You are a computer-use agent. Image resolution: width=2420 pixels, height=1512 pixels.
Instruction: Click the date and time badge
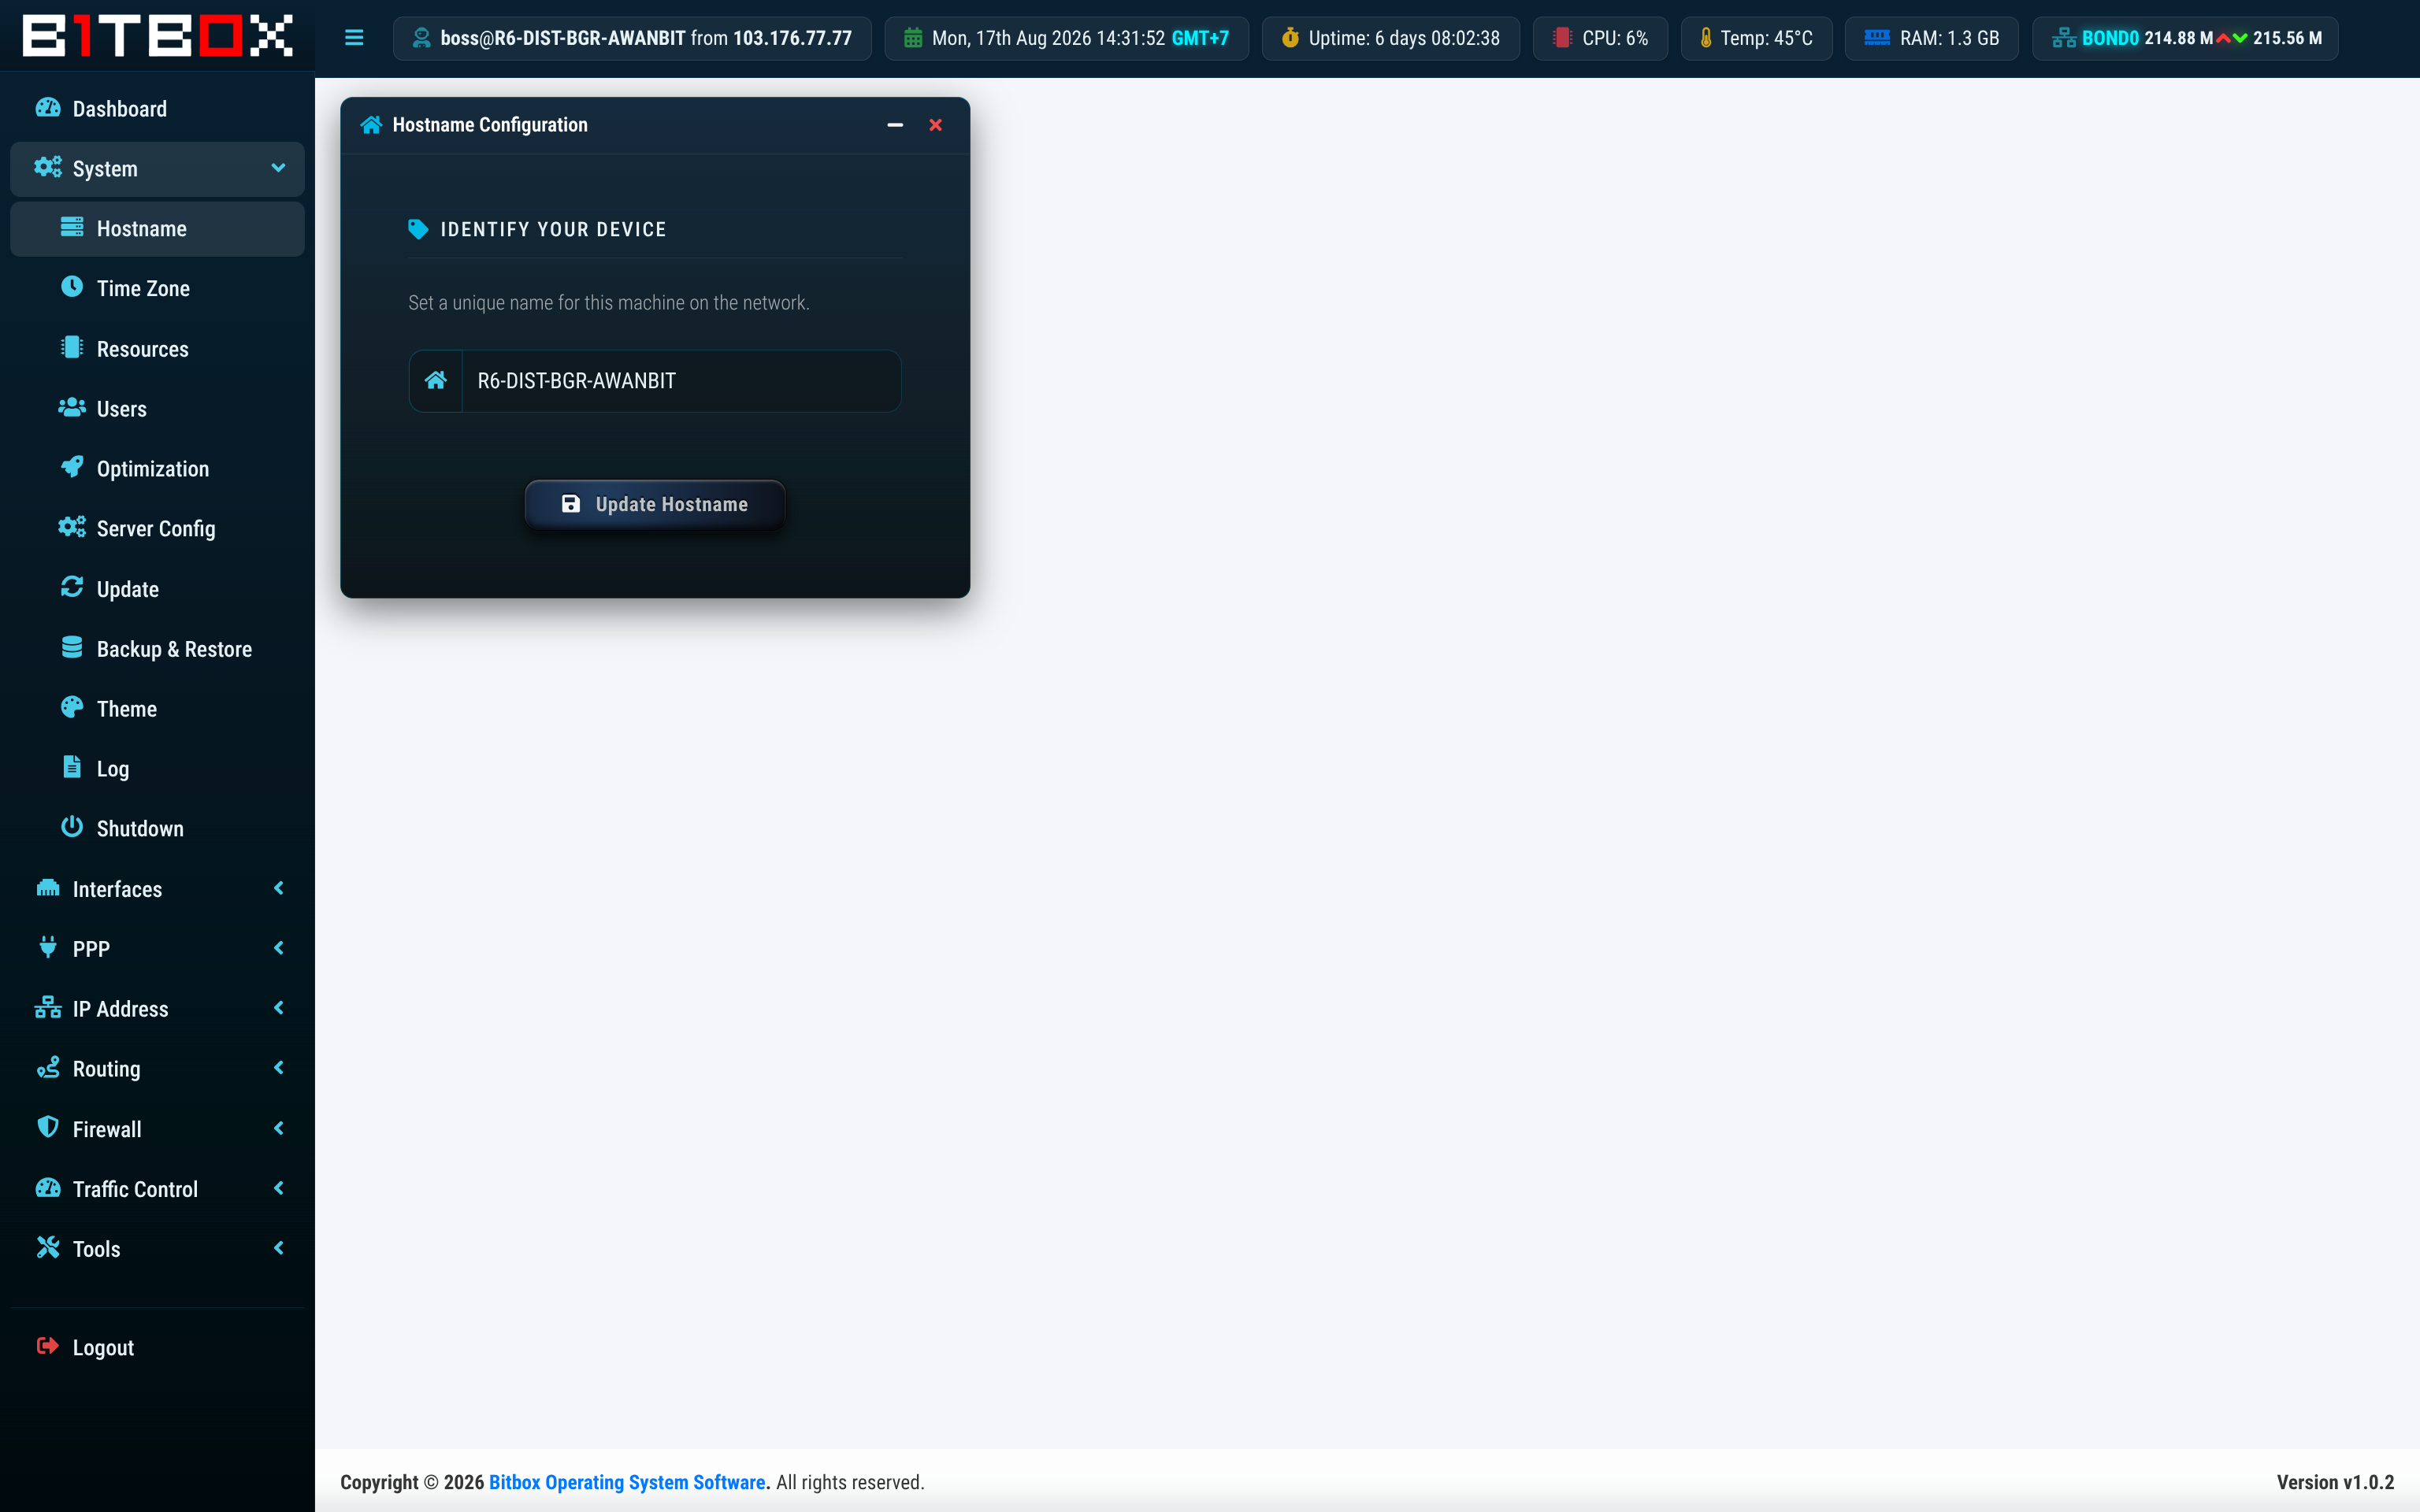click(1067, 38)
